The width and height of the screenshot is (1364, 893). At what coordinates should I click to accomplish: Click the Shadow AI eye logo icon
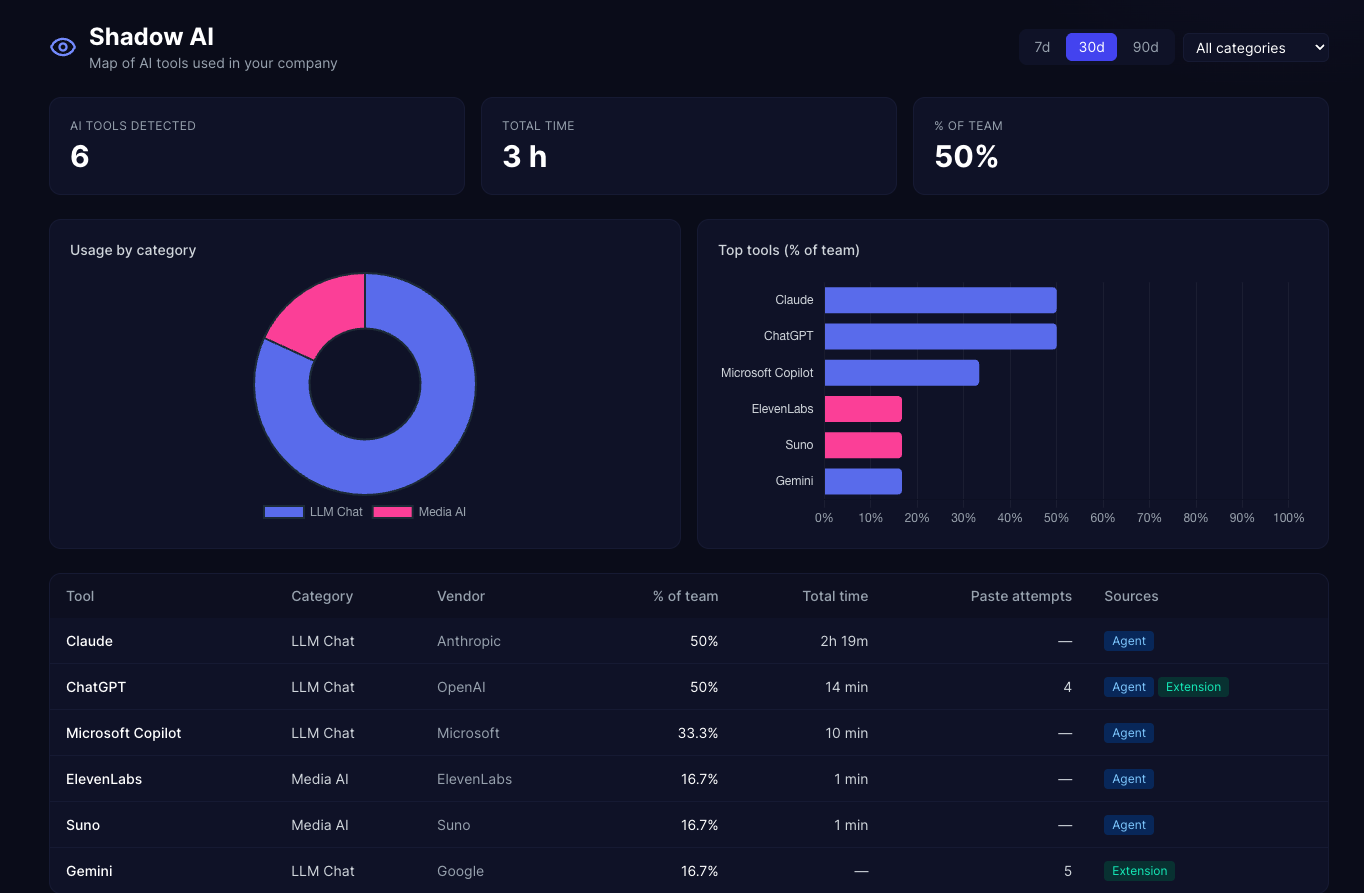coord(63,47)
